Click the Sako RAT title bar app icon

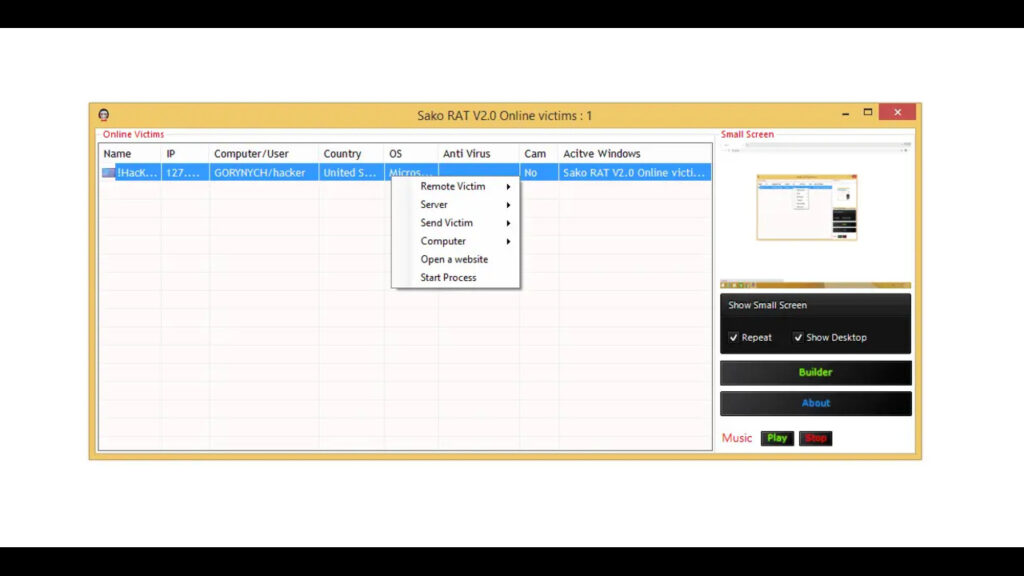104,115
